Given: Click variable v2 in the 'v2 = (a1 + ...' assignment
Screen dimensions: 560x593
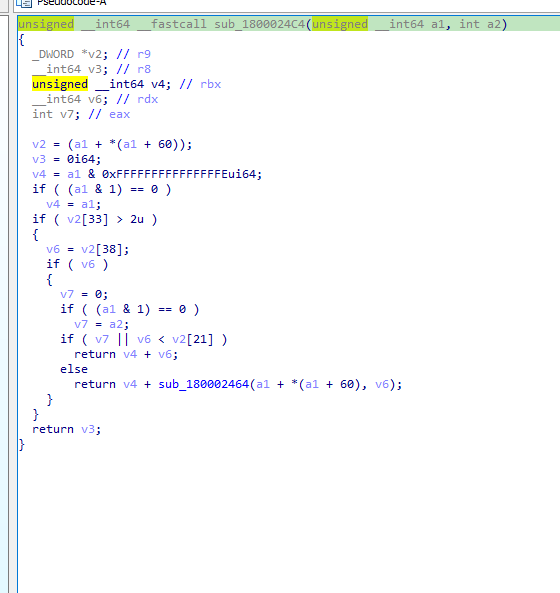Looking at the screenshot, I should (39, 144).
